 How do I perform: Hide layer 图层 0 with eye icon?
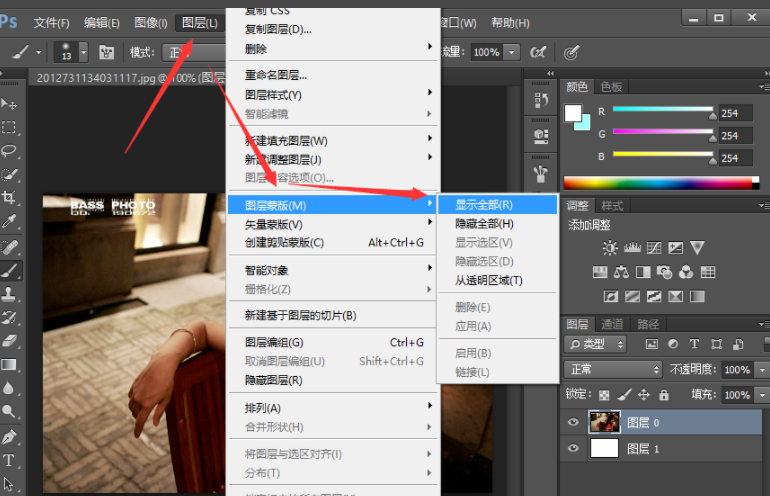click(573, 422)
